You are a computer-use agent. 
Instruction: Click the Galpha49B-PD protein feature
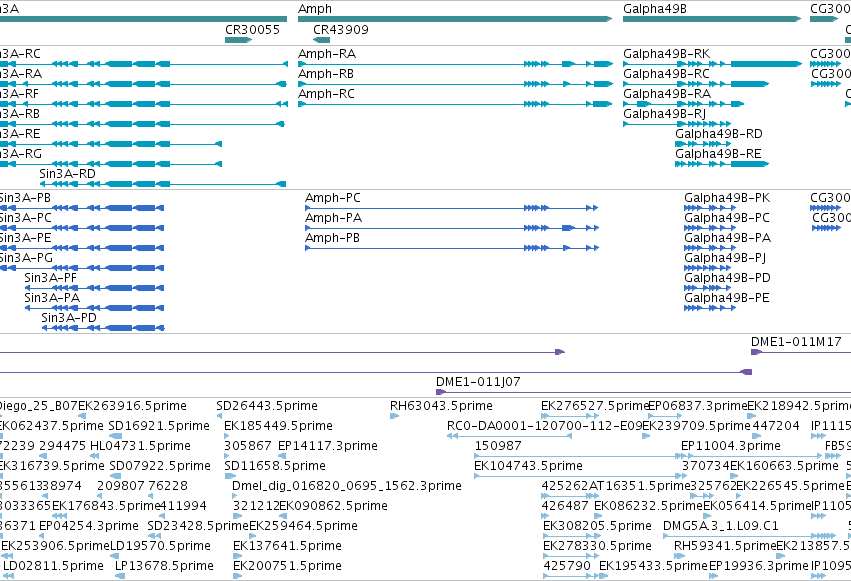[x=708, y=288]
